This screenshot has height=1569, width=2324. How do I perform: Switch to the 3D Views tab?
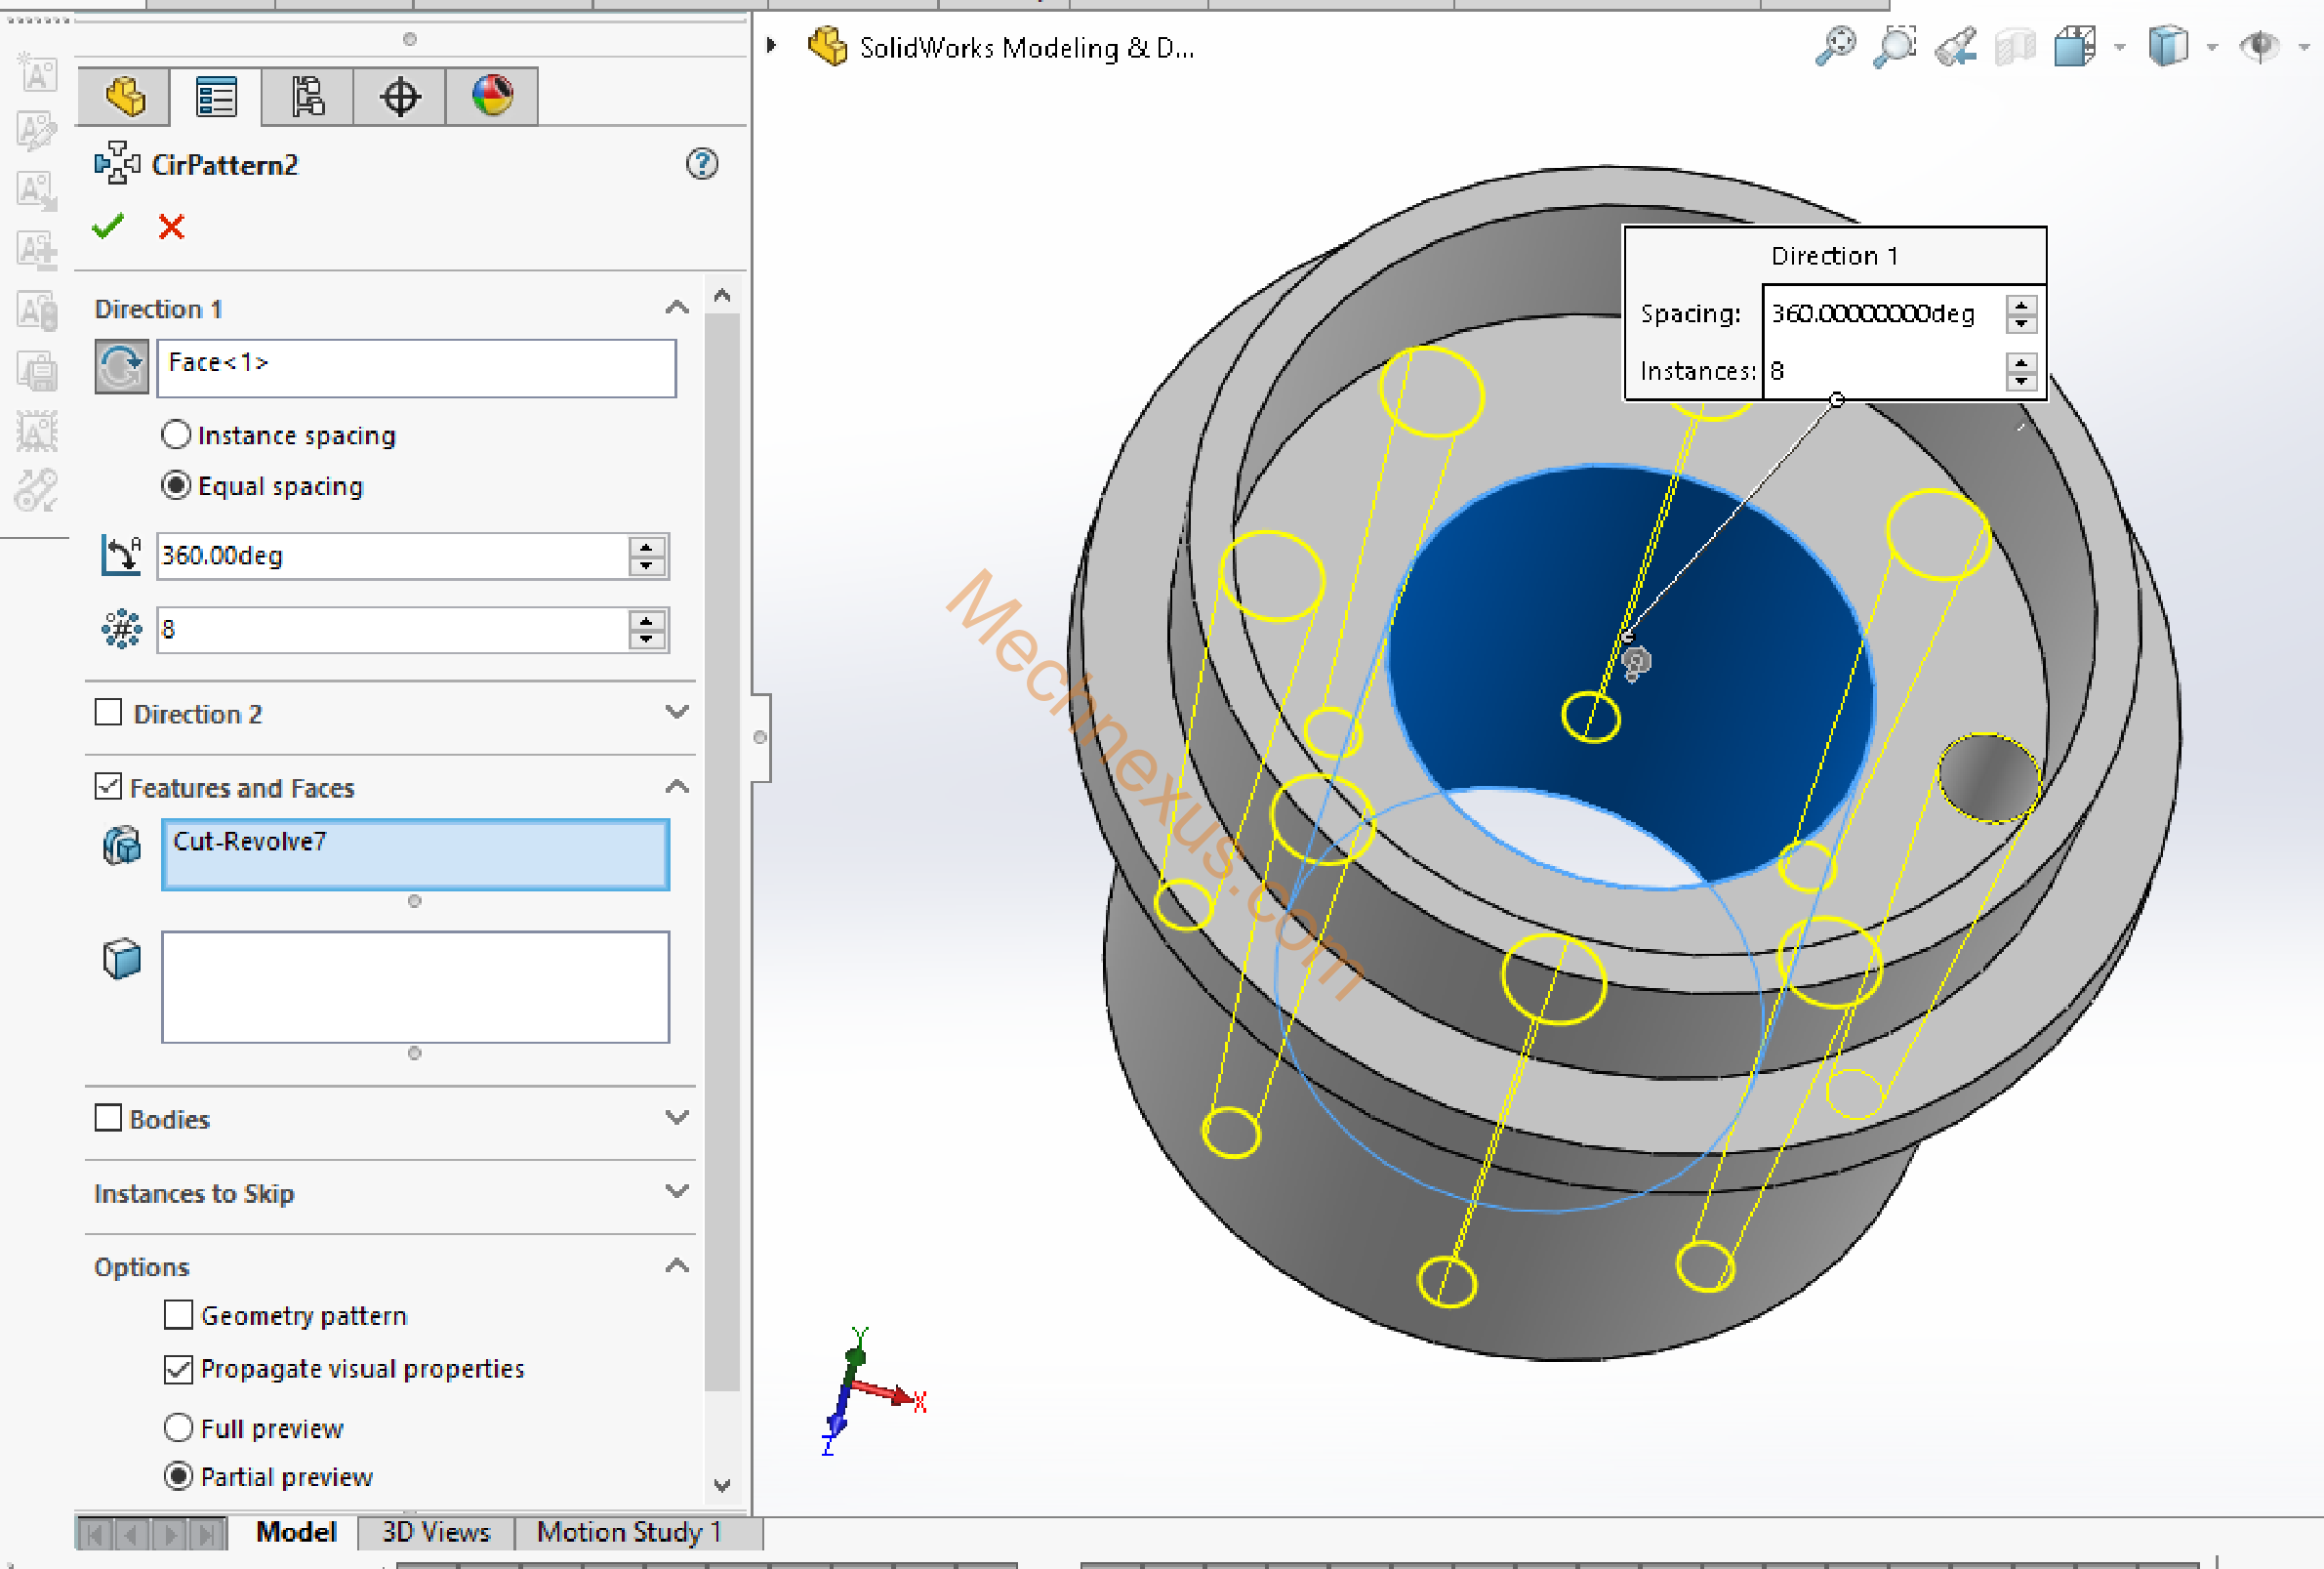coord(436,1532)
